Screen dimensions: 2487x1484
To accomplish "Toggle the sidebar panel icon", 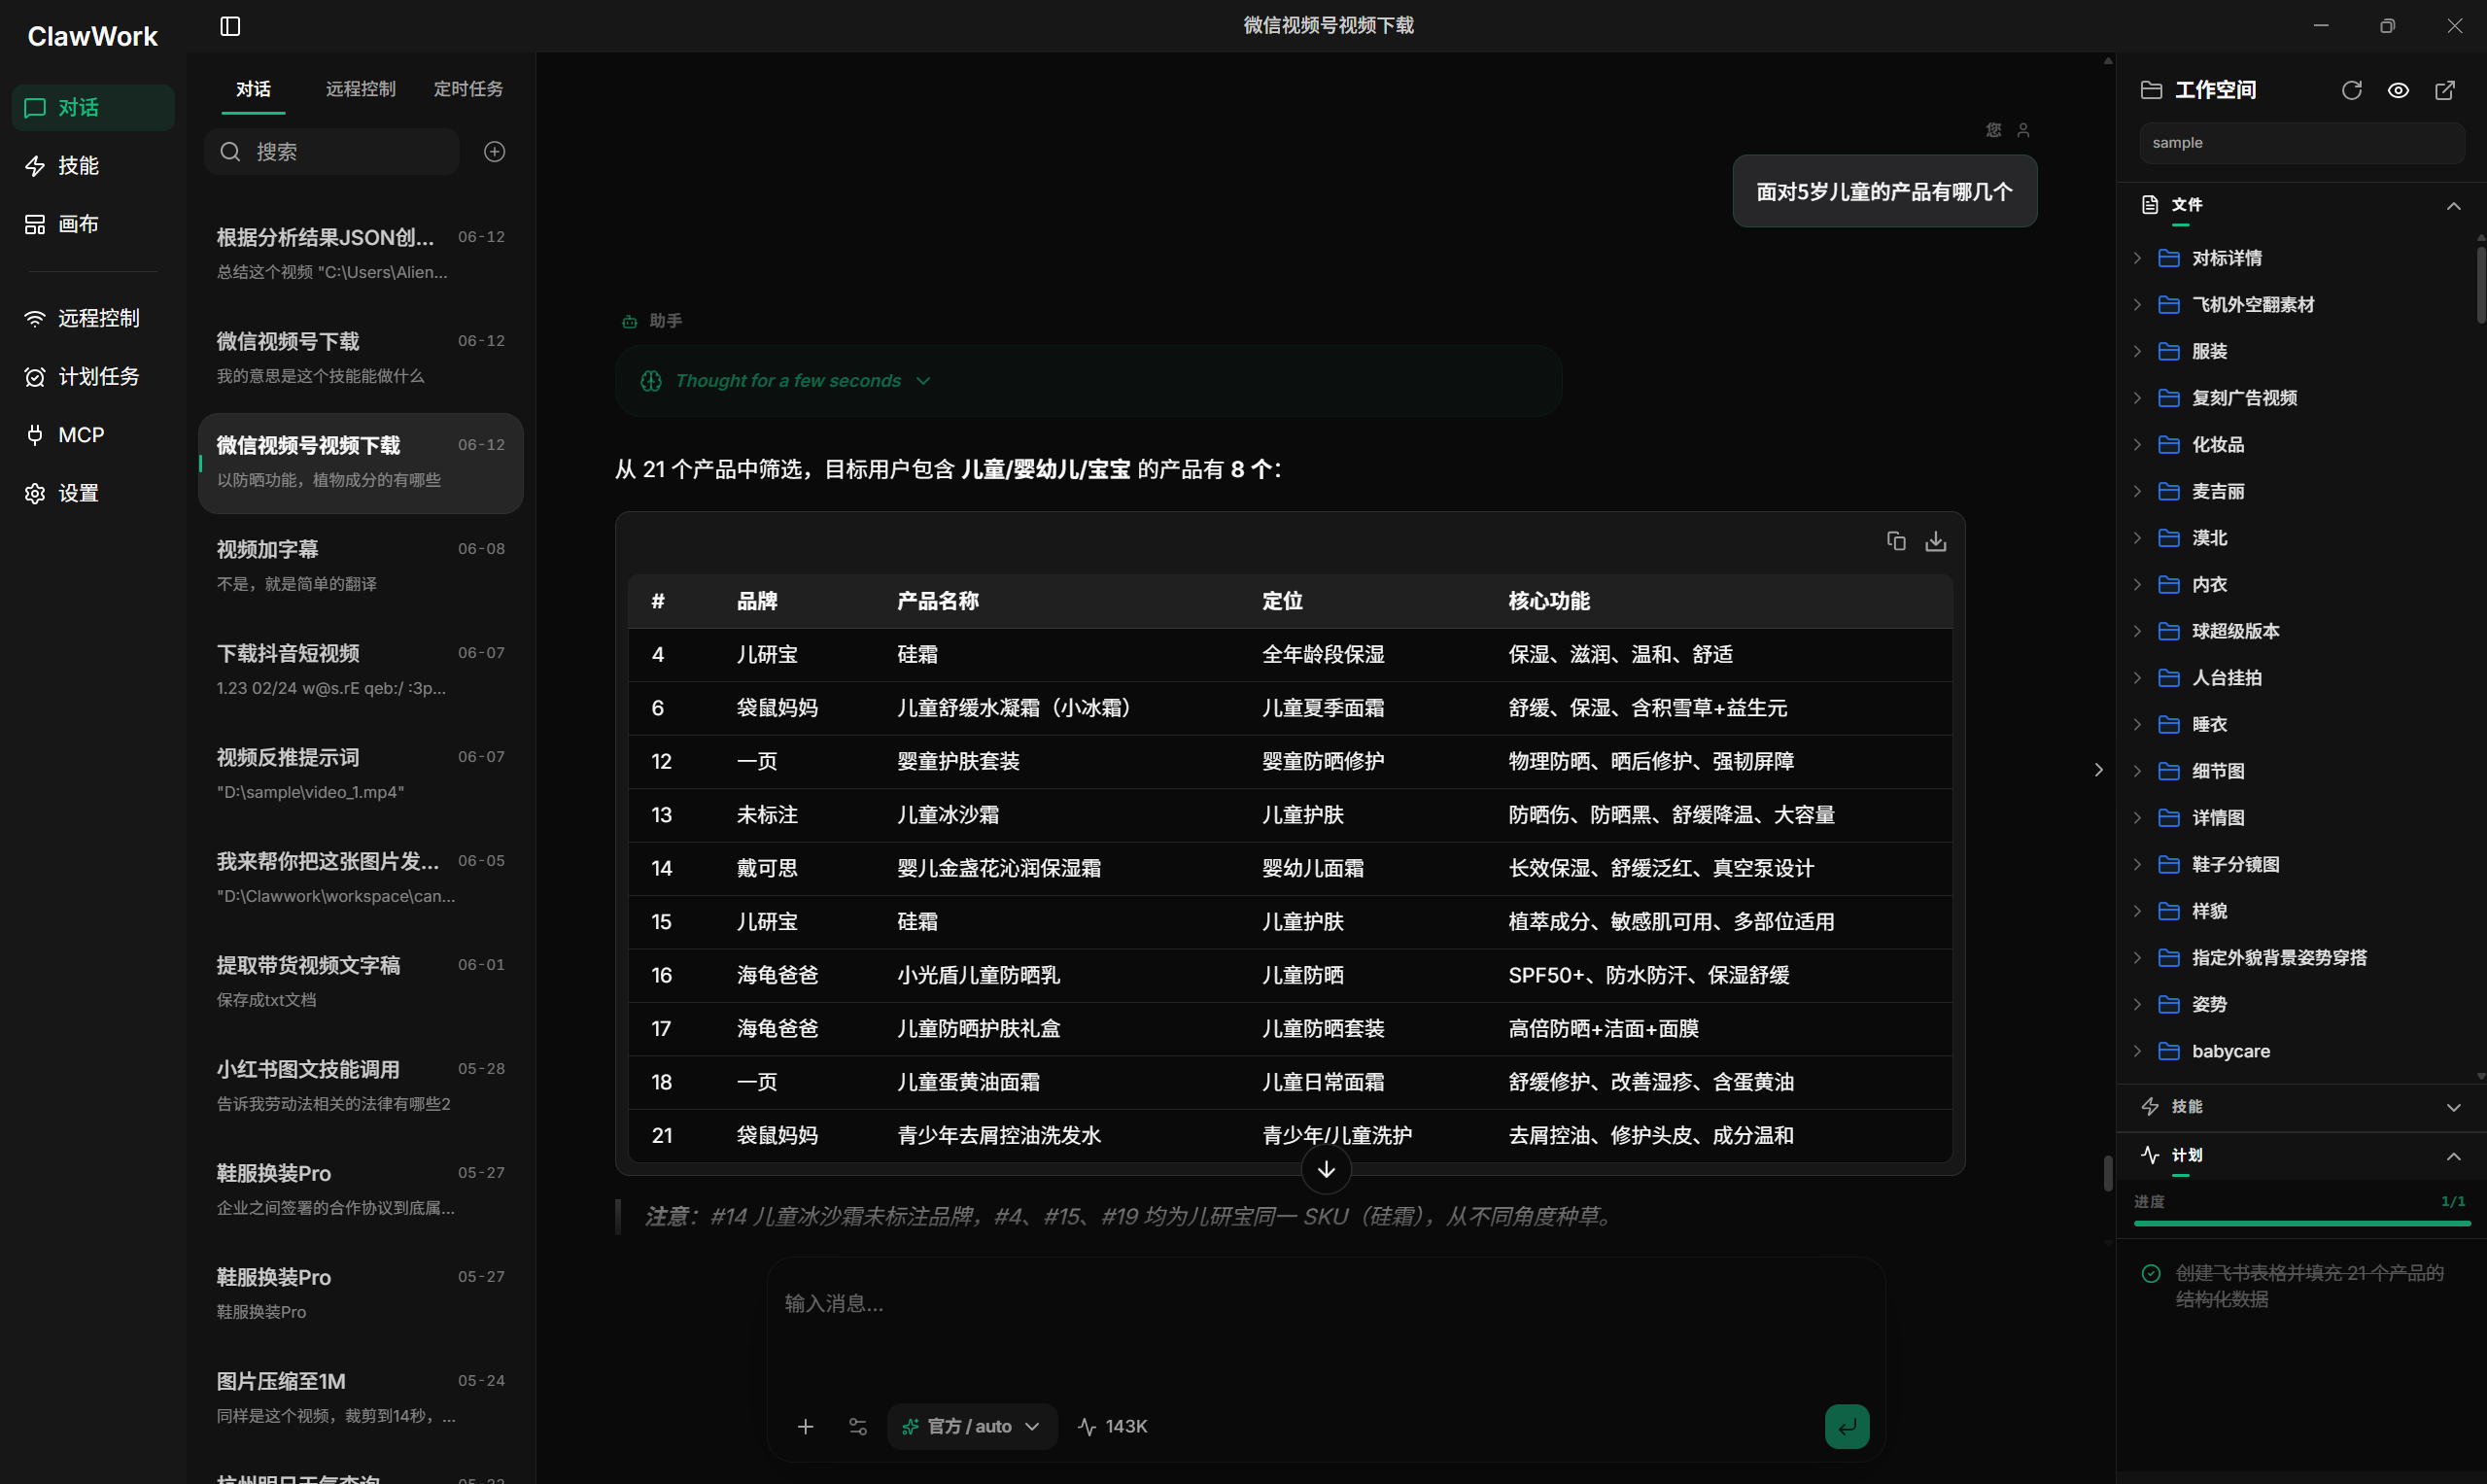I will tap(230, 26).
